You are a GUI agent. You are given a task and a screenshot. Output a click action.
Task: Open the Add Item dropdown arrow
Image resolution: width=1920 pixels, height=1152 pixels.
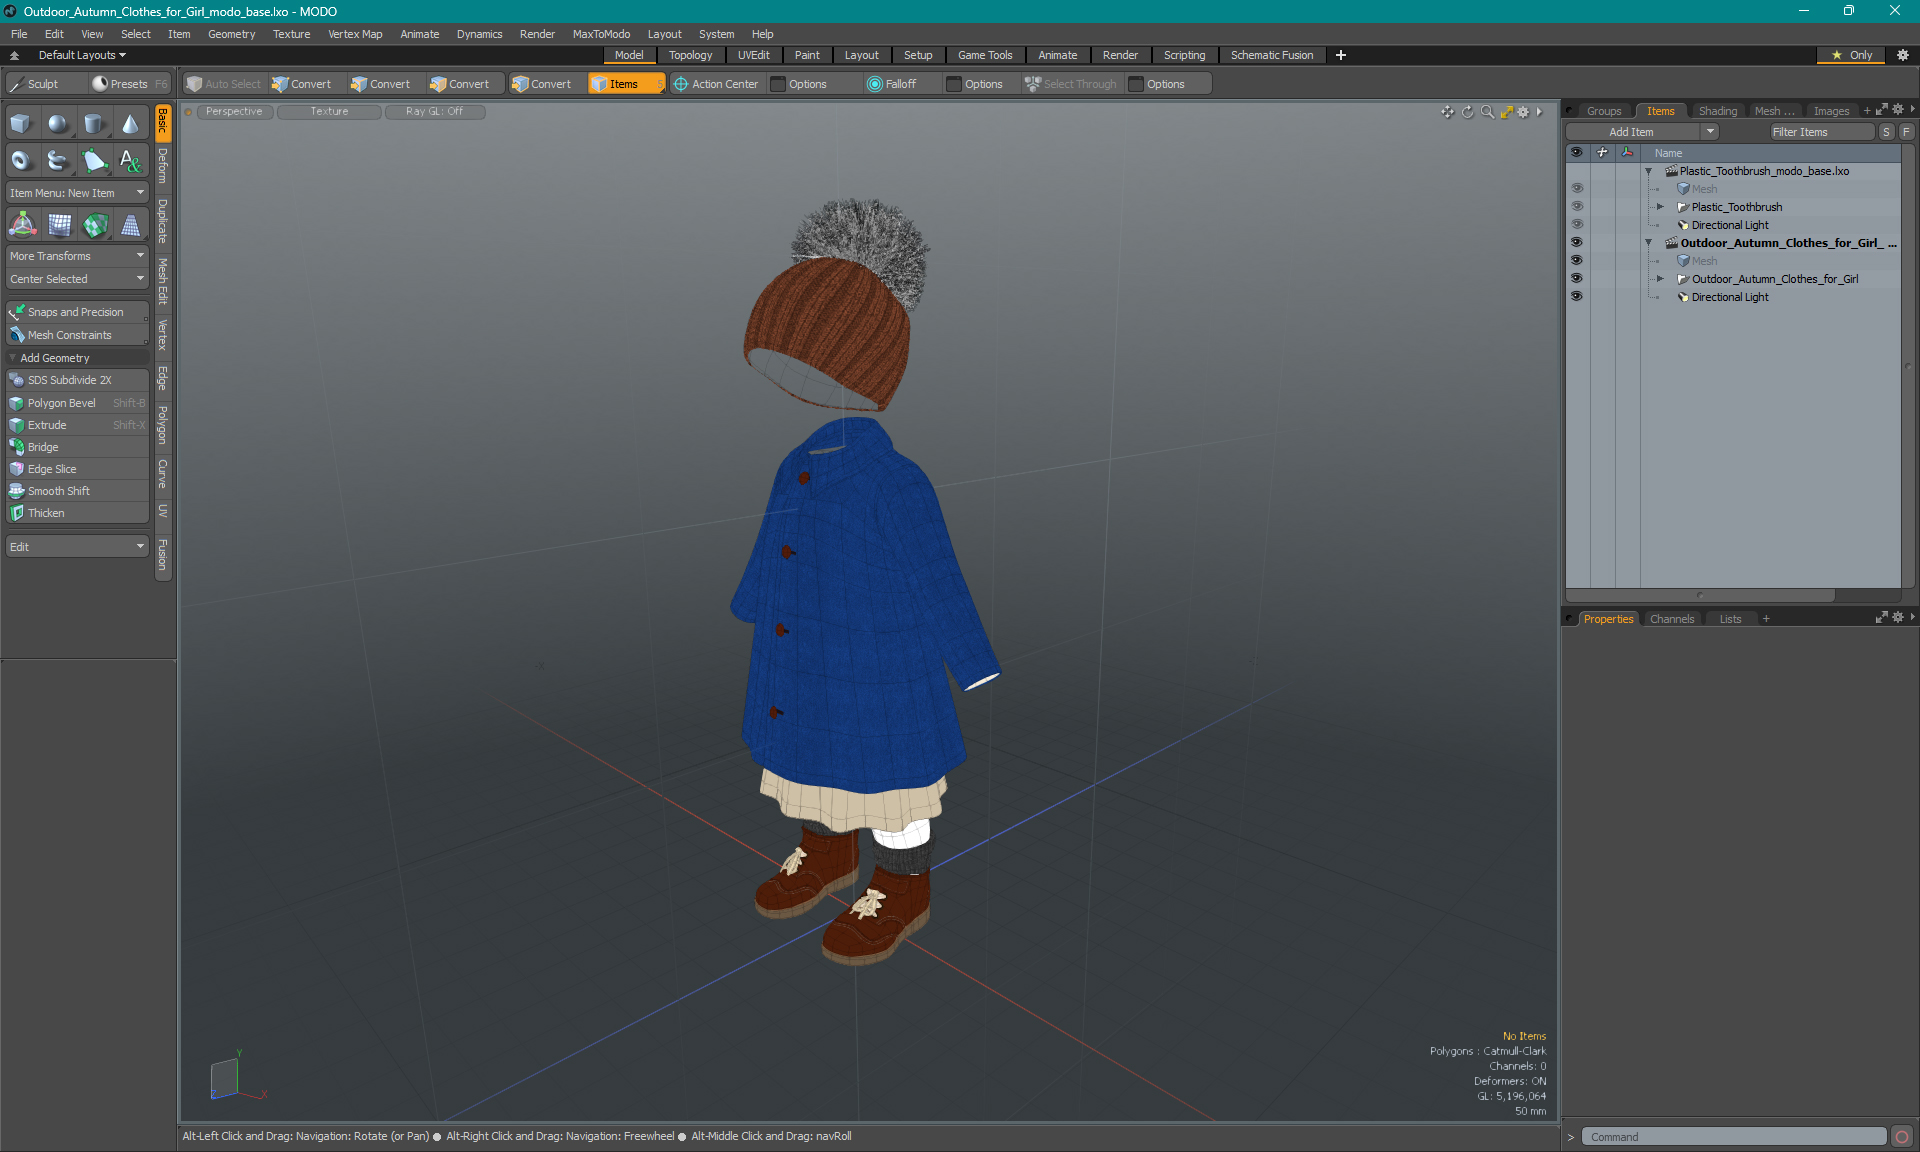[x=1710, y=132]
